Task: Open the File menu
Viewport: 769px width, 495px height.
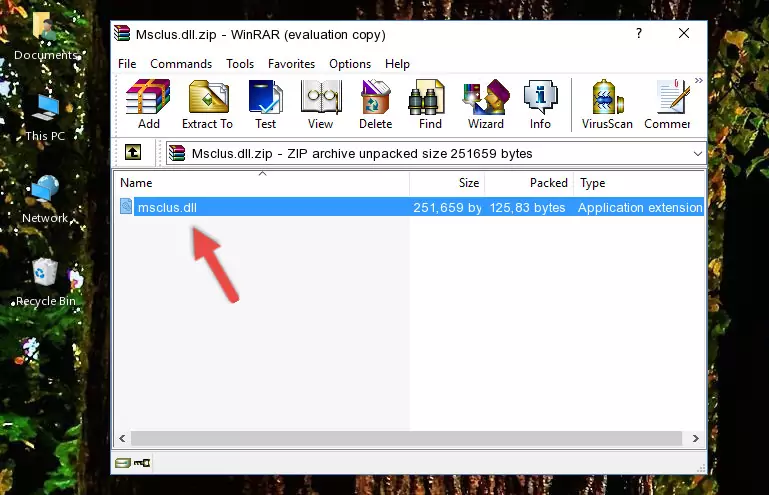Action: point(127,64)
